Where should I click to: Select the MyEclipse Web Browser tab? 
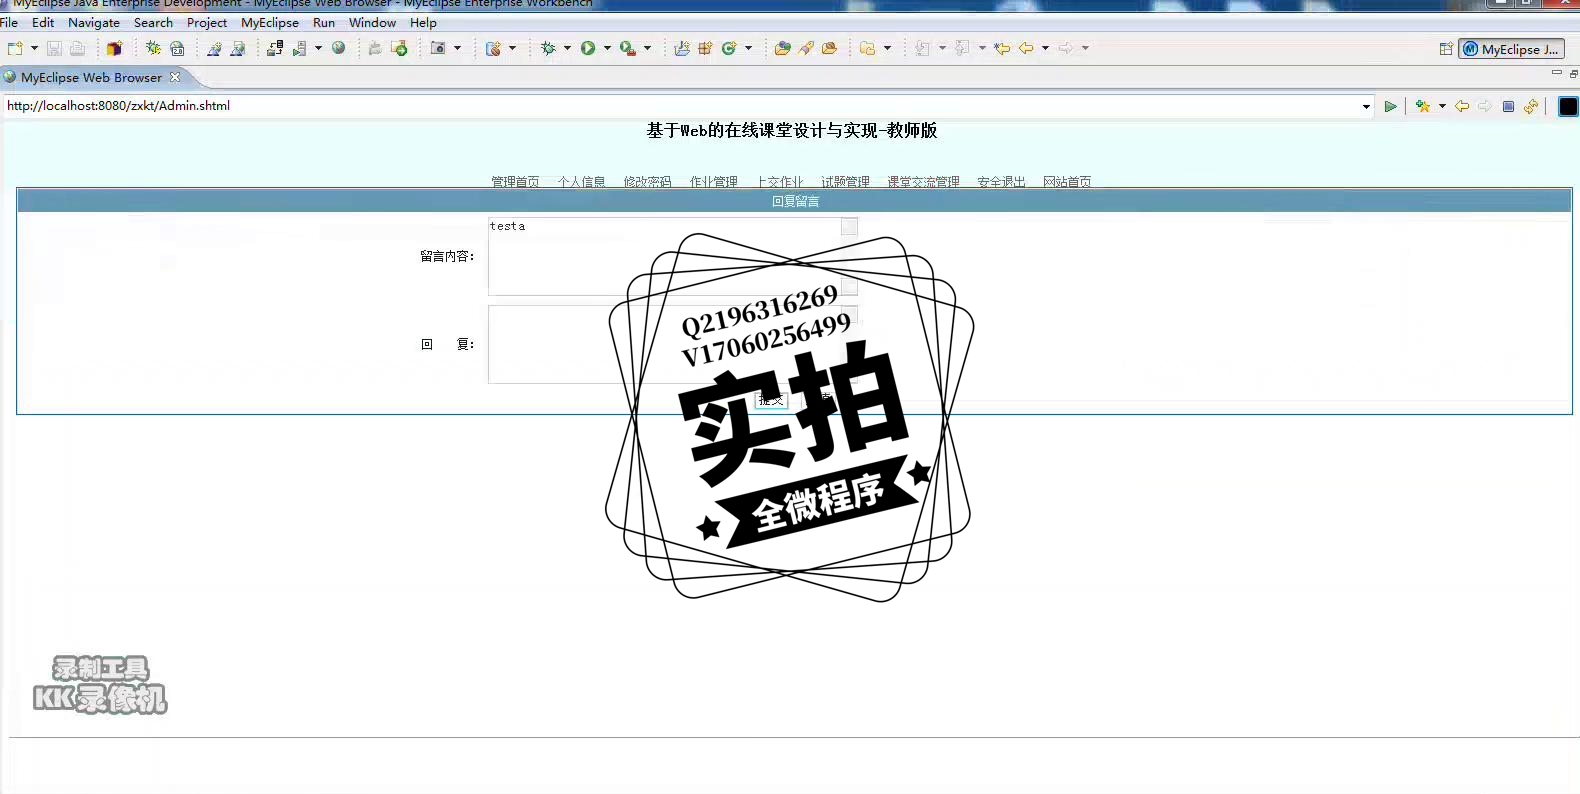91,77
